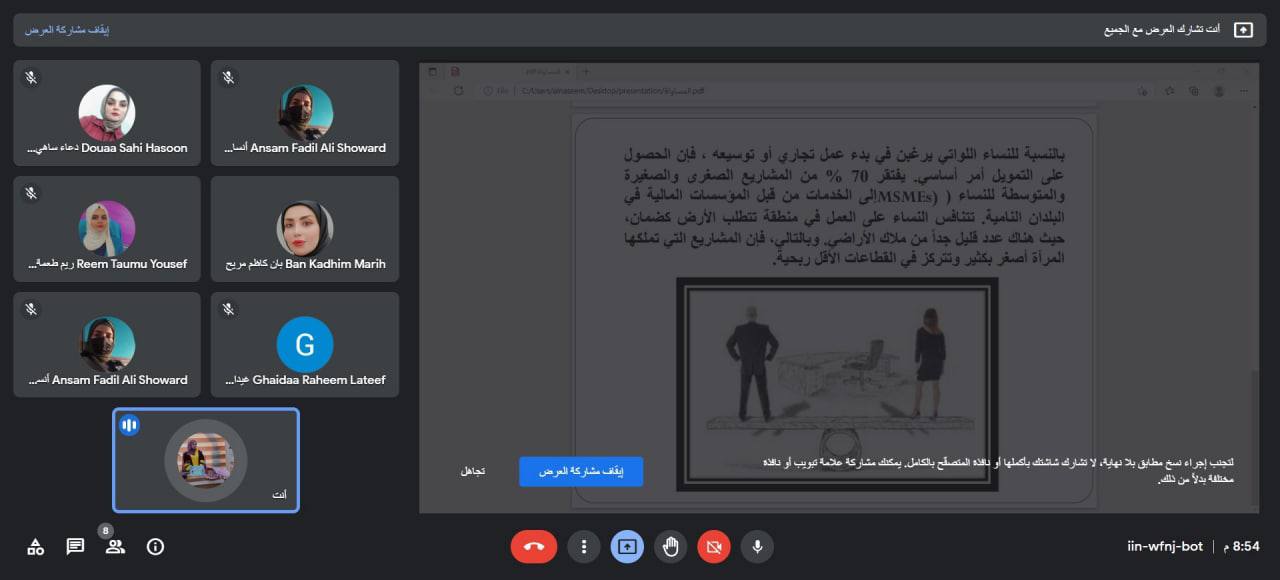Open the meeting details info icon
The image size is (1280, 580).
[x=155, y=546]
